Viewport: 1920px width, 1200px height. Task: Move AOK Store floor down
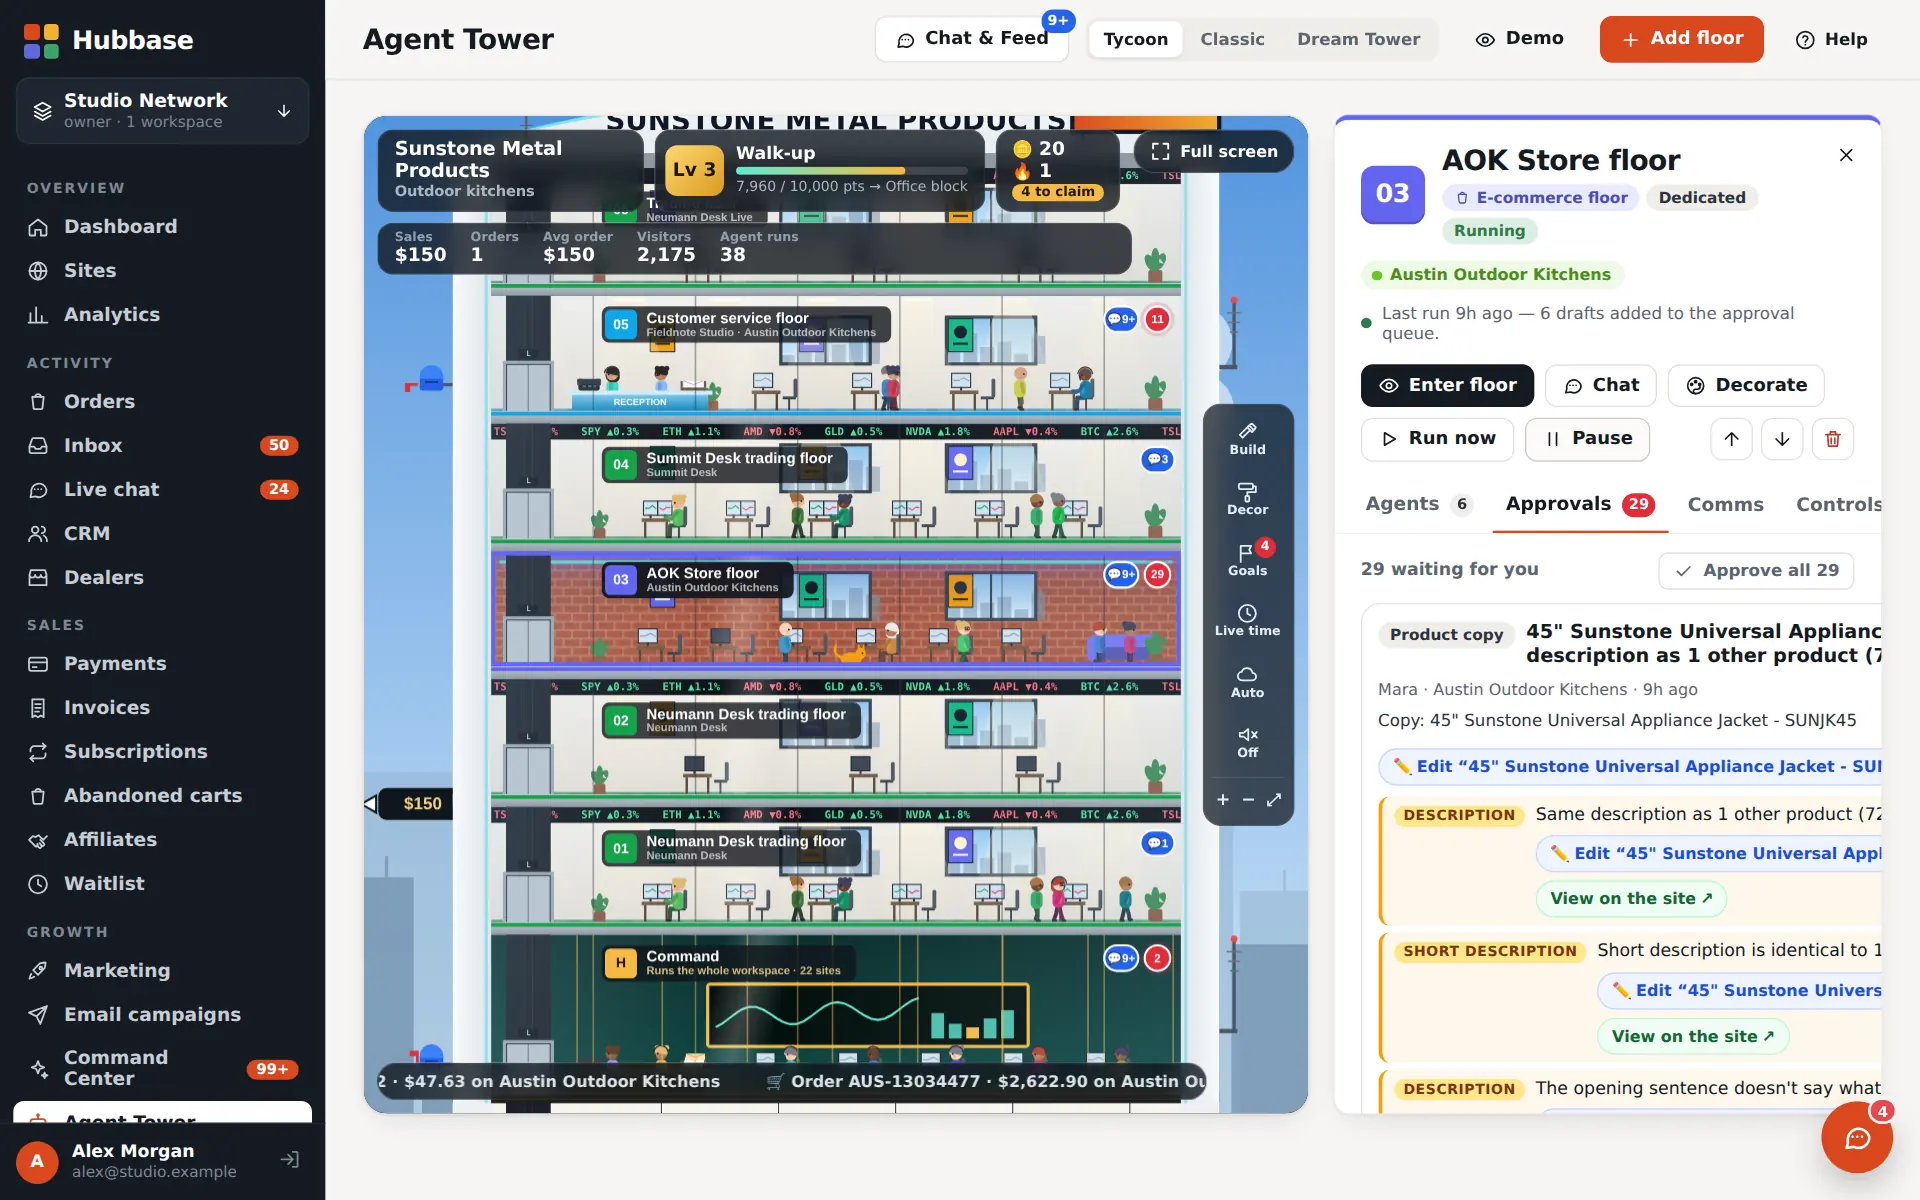(1782, 439)
